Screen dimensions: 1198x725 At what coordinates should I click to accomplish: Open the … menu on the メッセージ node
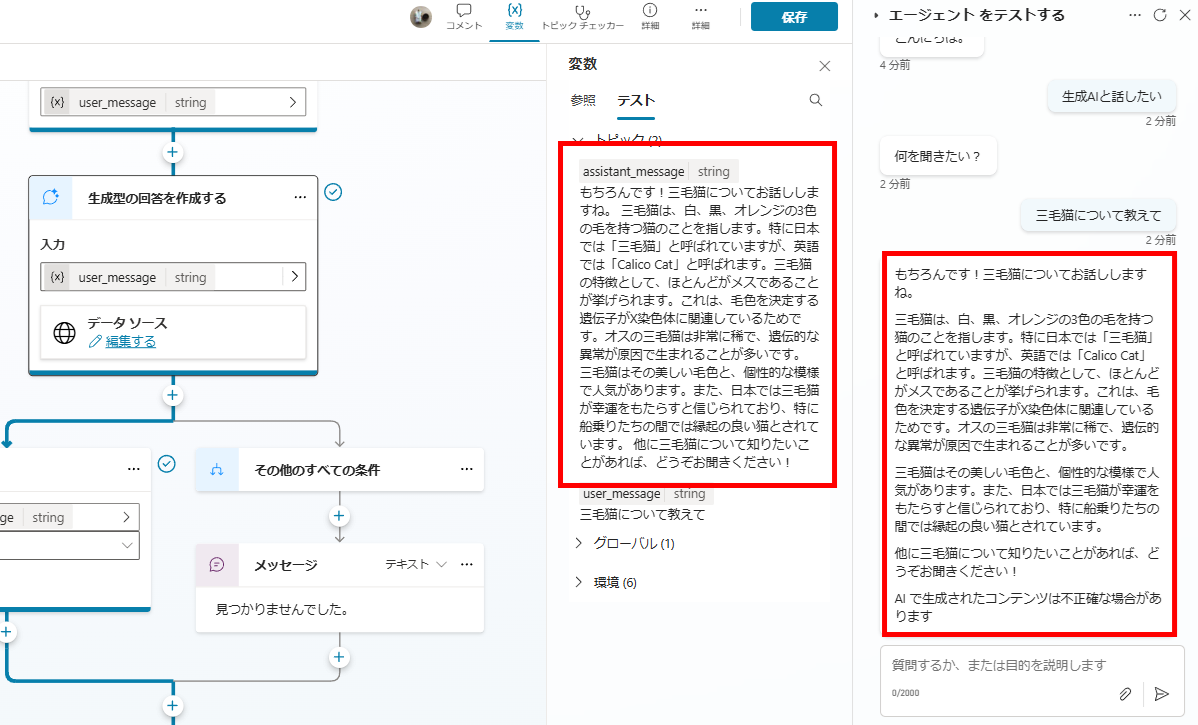pyautogui.click(x=466, y=565)
